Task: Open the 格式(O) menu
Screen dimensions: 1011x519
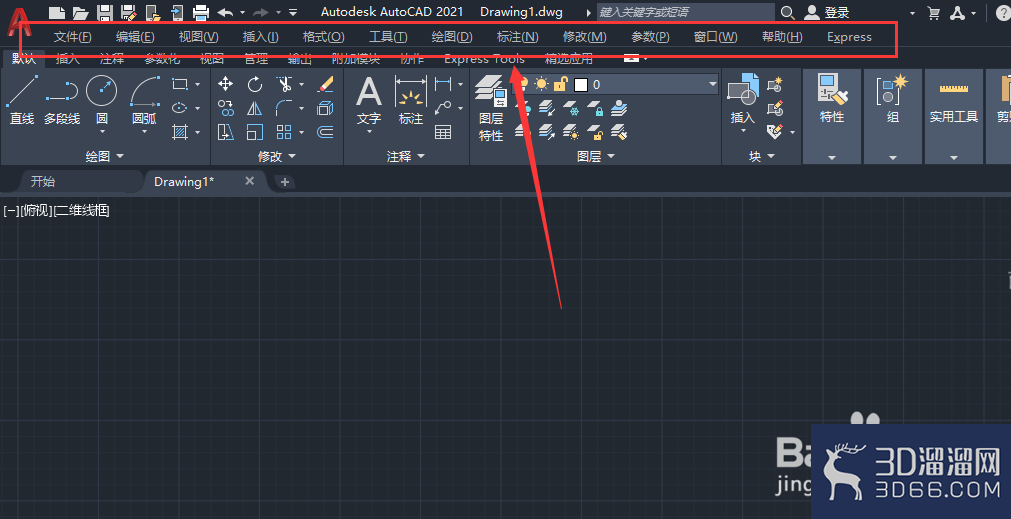Action: coord(324,37)
